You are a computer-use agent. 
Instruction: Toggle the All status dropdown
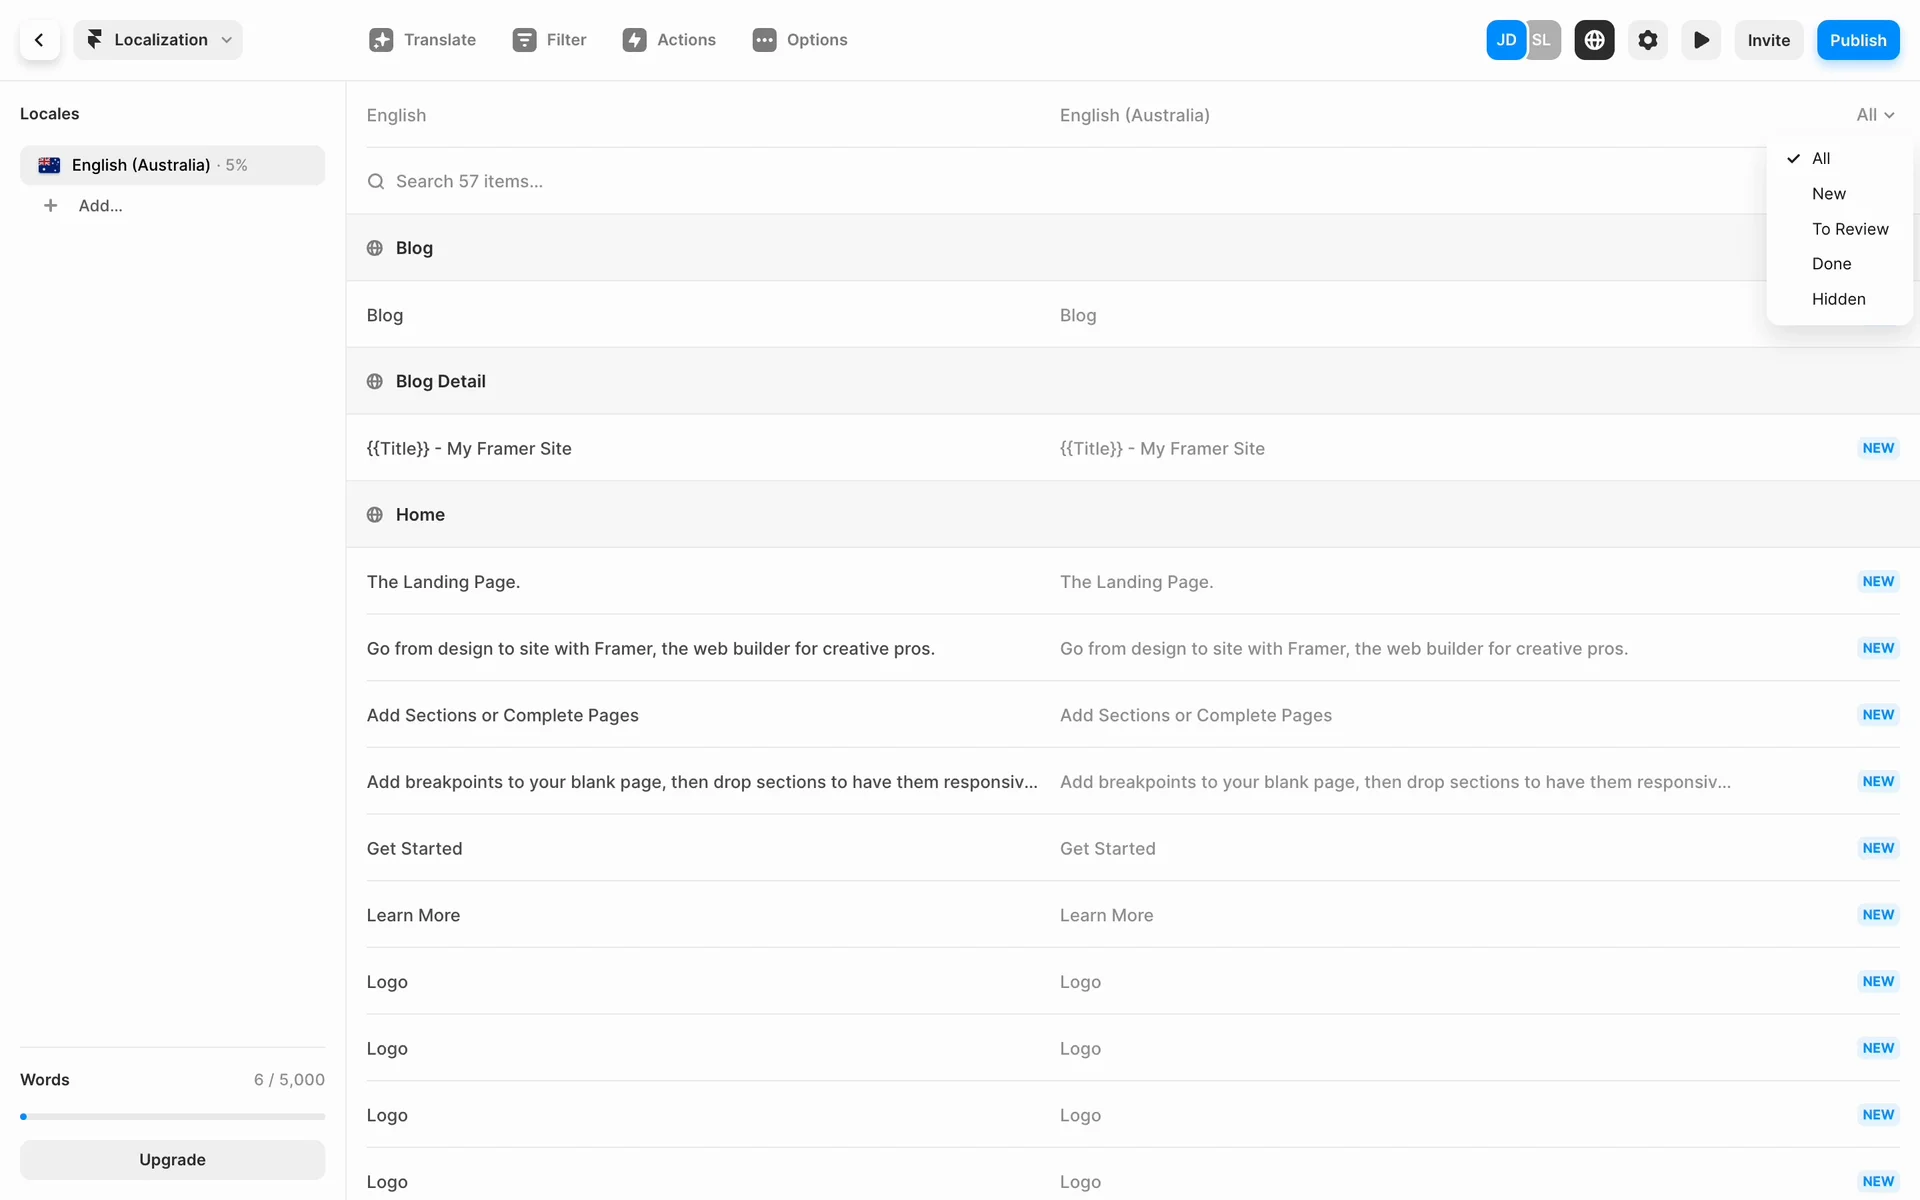point(1875,115)
